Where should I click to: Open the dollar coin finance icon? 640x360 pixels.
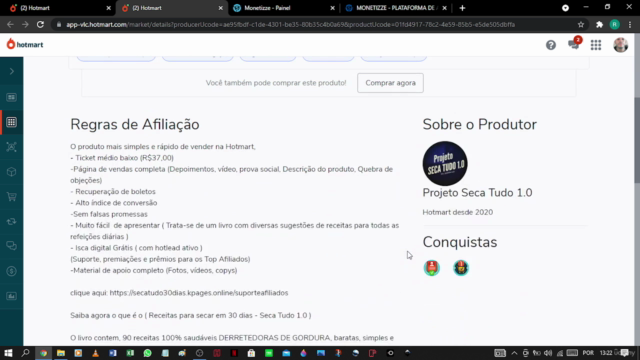click(11, 271)
